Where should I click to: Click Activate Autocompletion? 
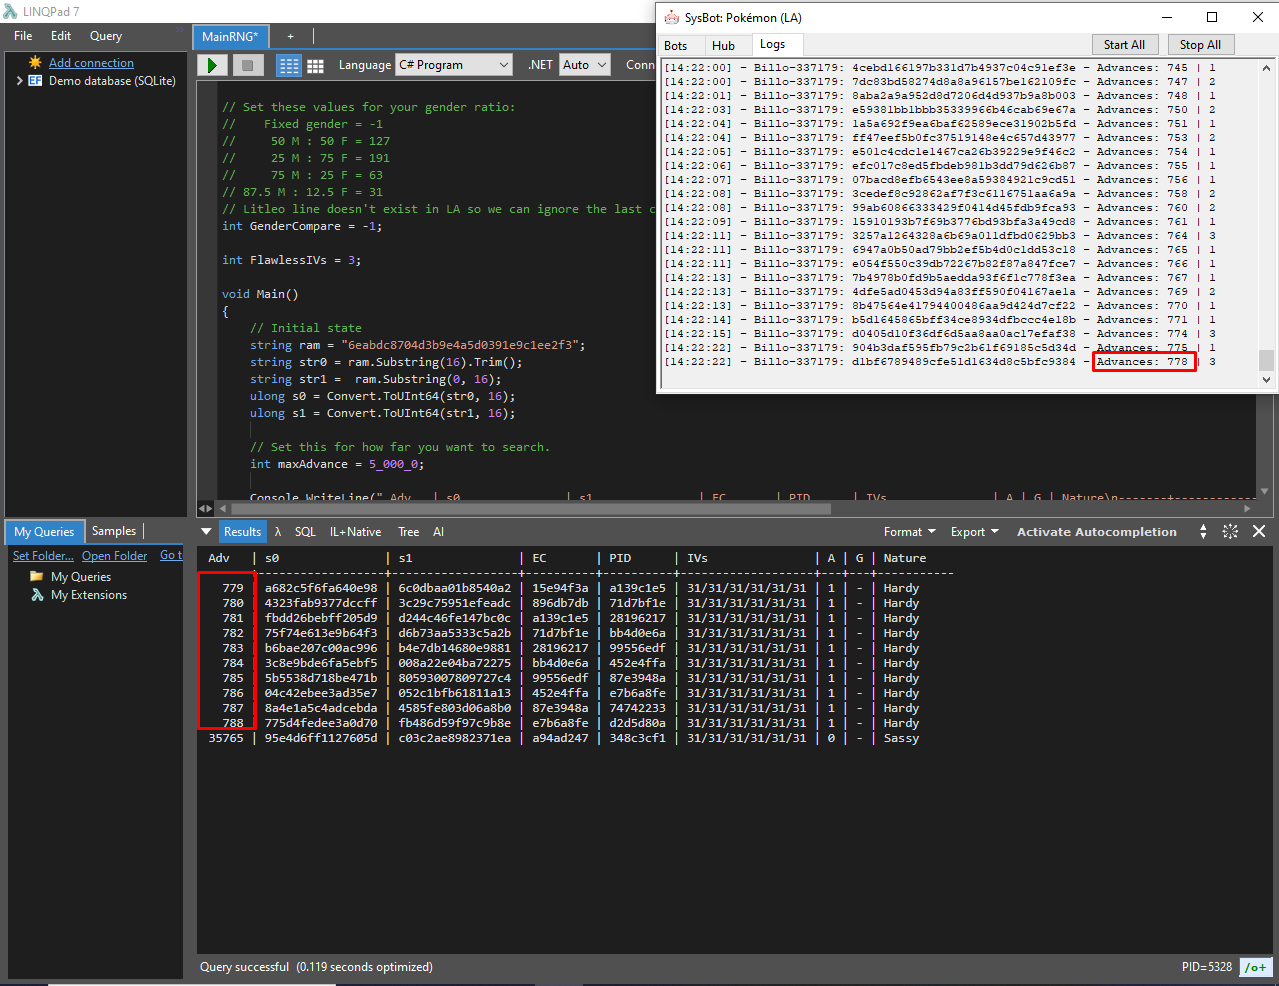1096,532
